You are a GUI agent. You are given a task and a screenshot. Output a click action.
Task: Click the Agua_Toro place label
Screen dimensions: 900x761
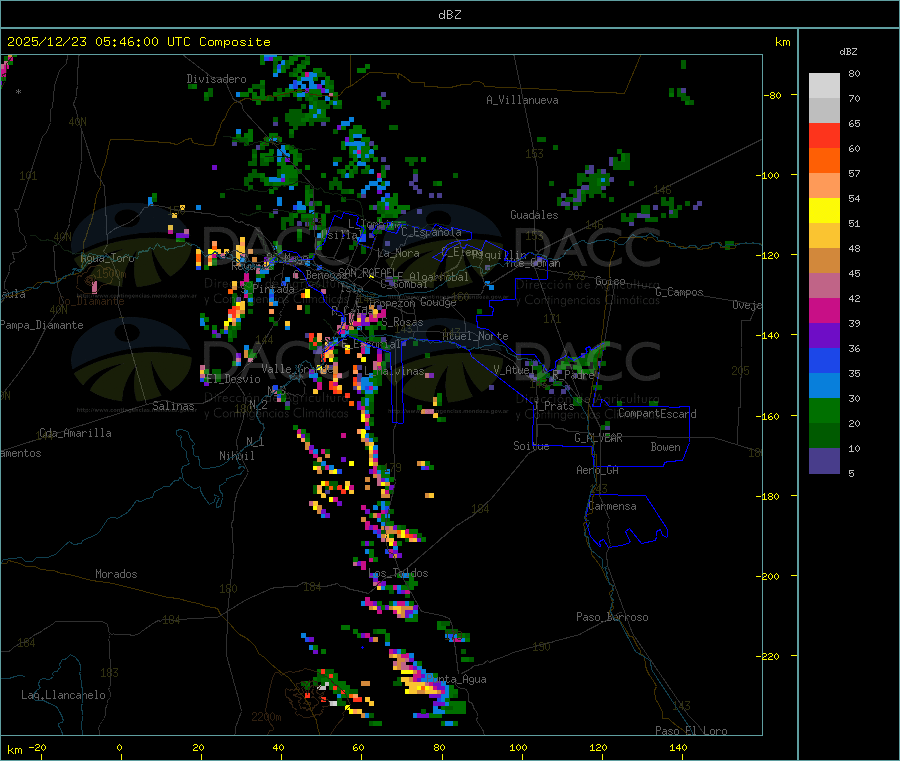click(107, 258)
